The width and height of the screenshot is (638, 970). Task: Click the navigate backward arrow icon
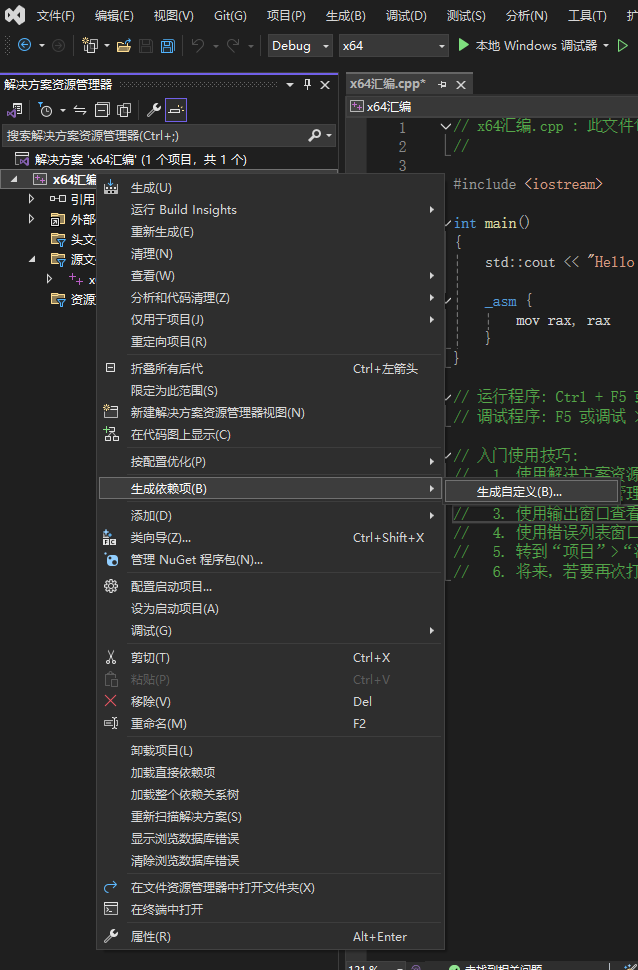tap(25, 45)
